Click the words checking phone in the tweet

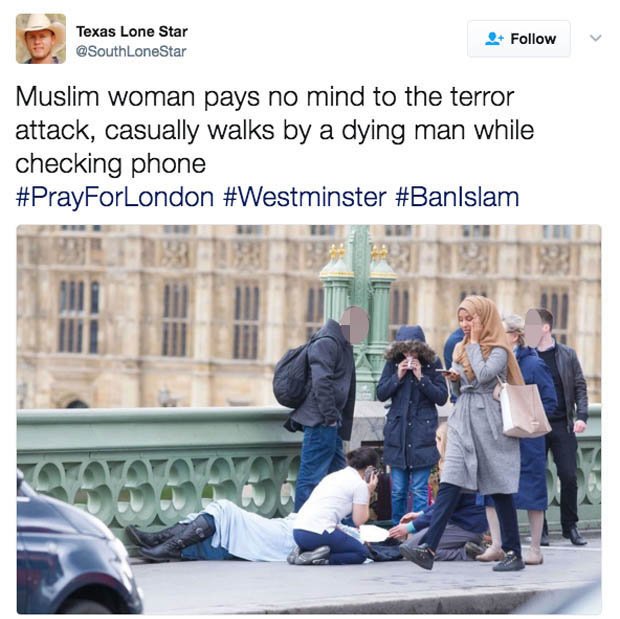click(x=111, y=164)
